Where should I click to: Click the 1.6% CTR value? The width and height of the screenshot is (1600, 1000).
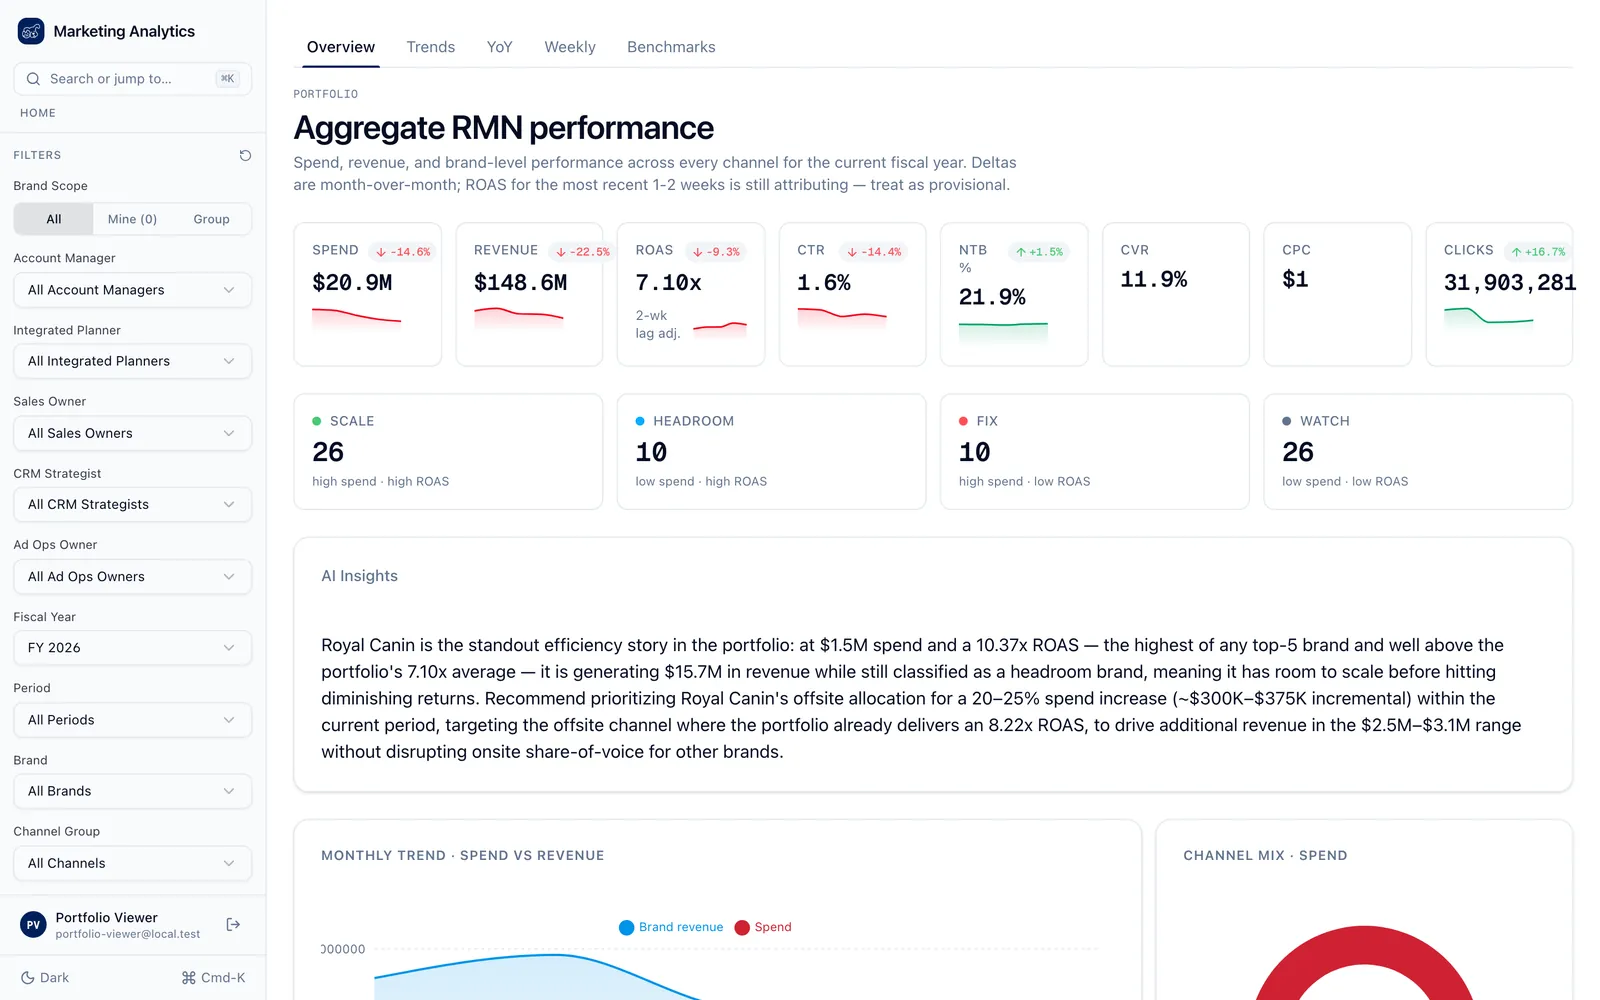coord(824,283)
